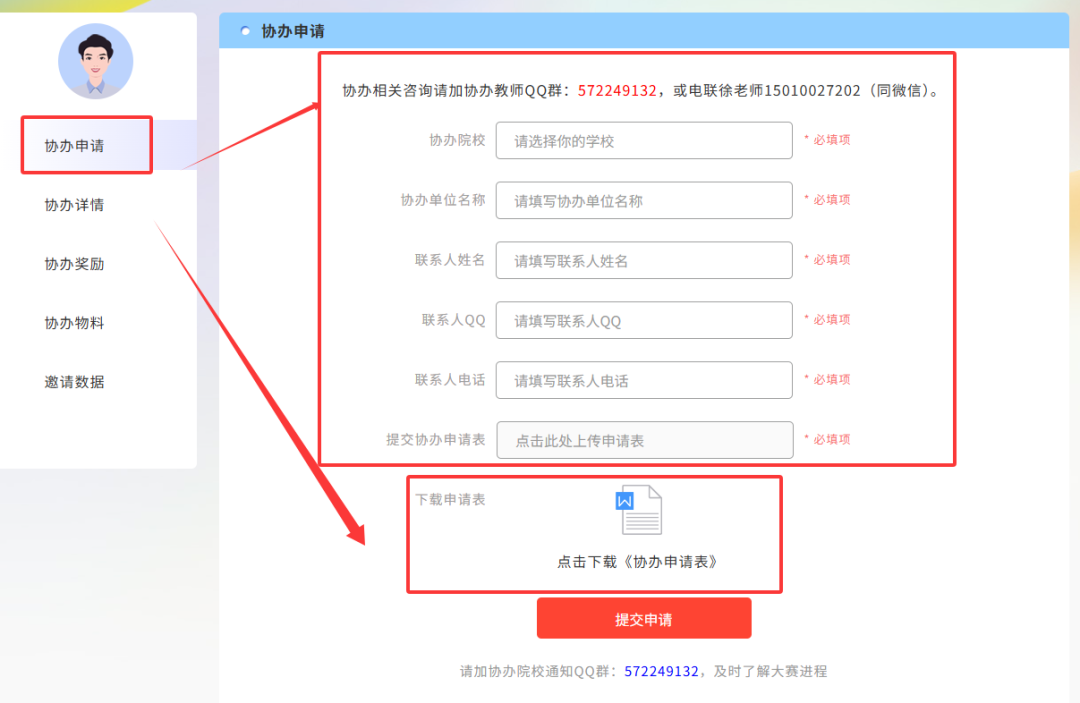Image resolution: width=1080 pixels, height=703 pixels.
Task: Open 邀请数据 in the sidebar
Action: [x=74, y=382]
